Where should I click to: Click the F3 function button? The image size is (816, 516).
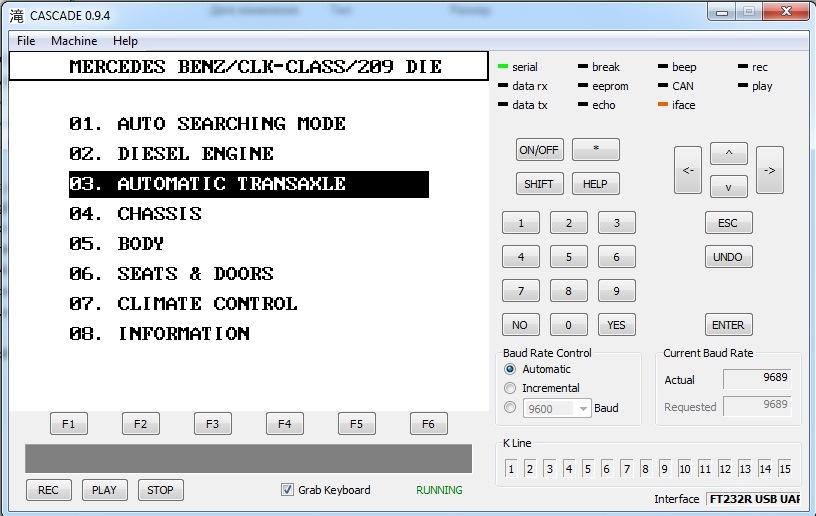coord(212,424)
